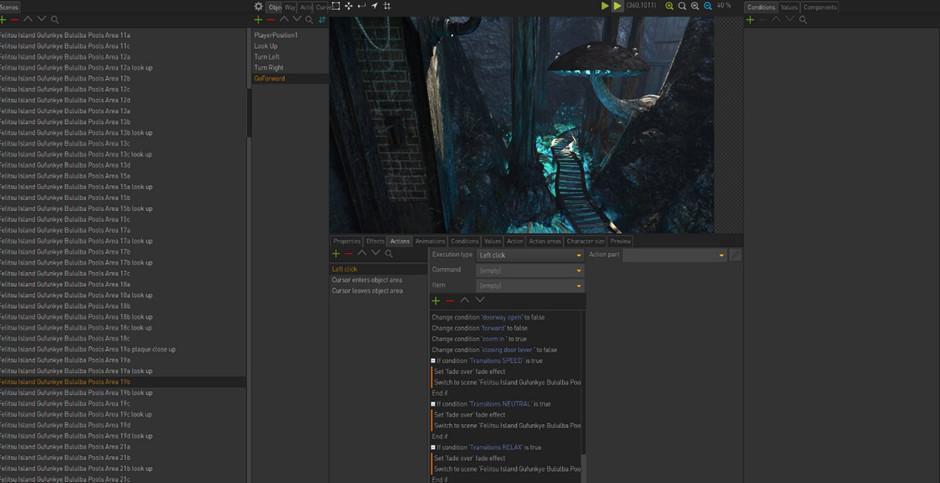Toggle the 'Transitions RELAX' if-condition box
Image resolution: width=940 pixels, height=483 pixels.
click(x=433, y=447)
